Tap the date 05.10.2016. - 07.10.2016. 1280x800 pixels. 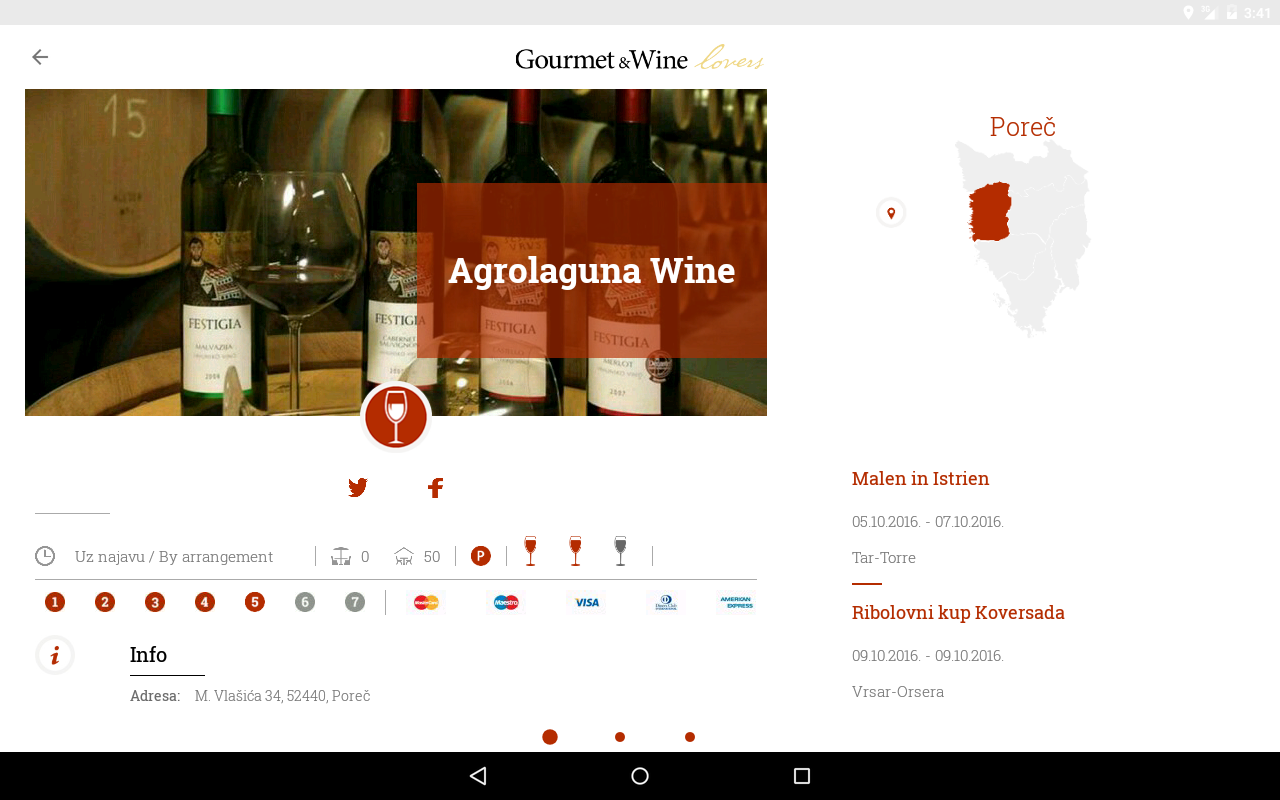tap(928, 521)
